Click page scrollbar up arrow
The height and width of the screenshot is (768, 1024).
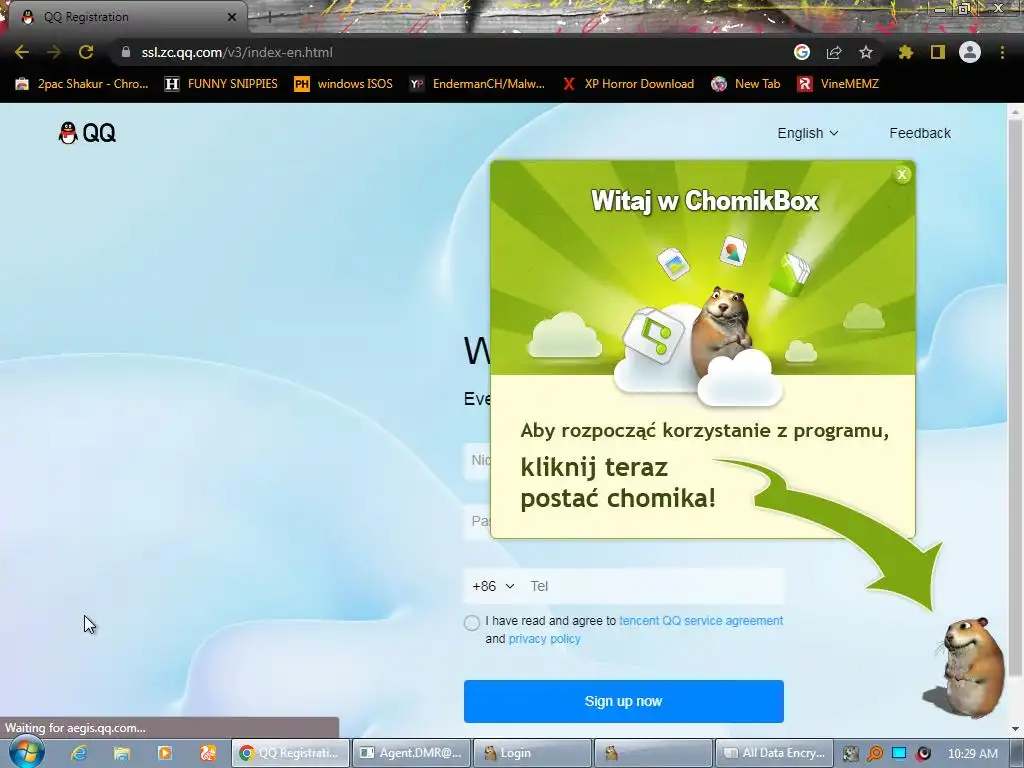tap(1015, 111)
